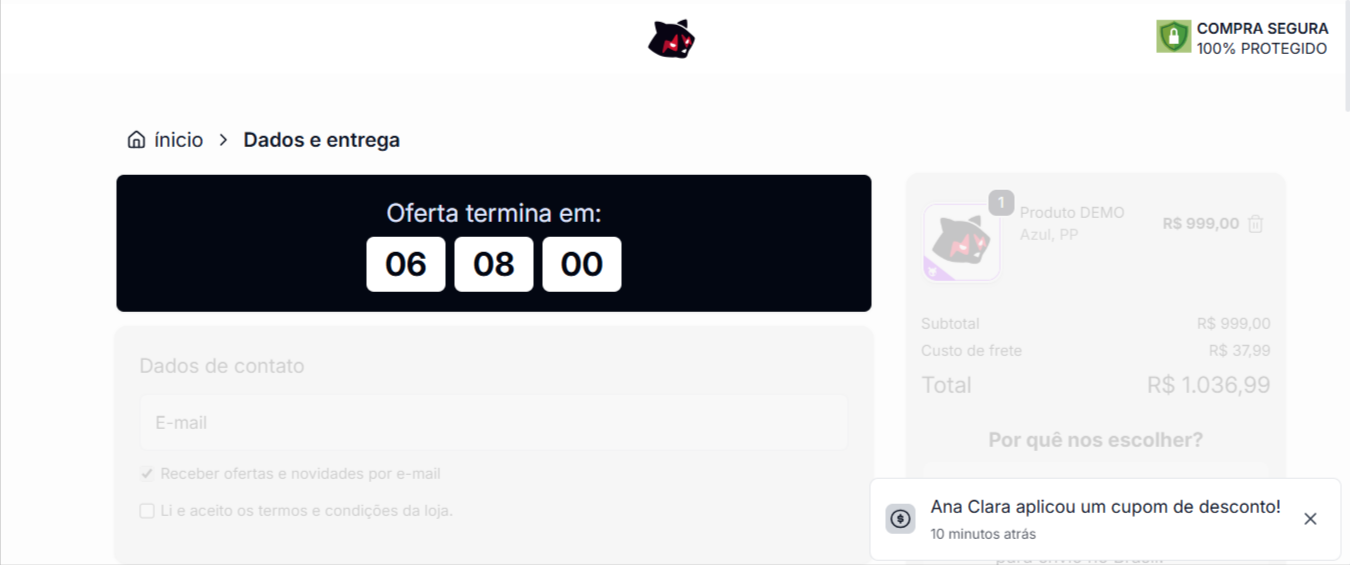Click the raccoon store logo in header
The height and width of the screenshot is (565, 1350).
(x=671, y=39)
